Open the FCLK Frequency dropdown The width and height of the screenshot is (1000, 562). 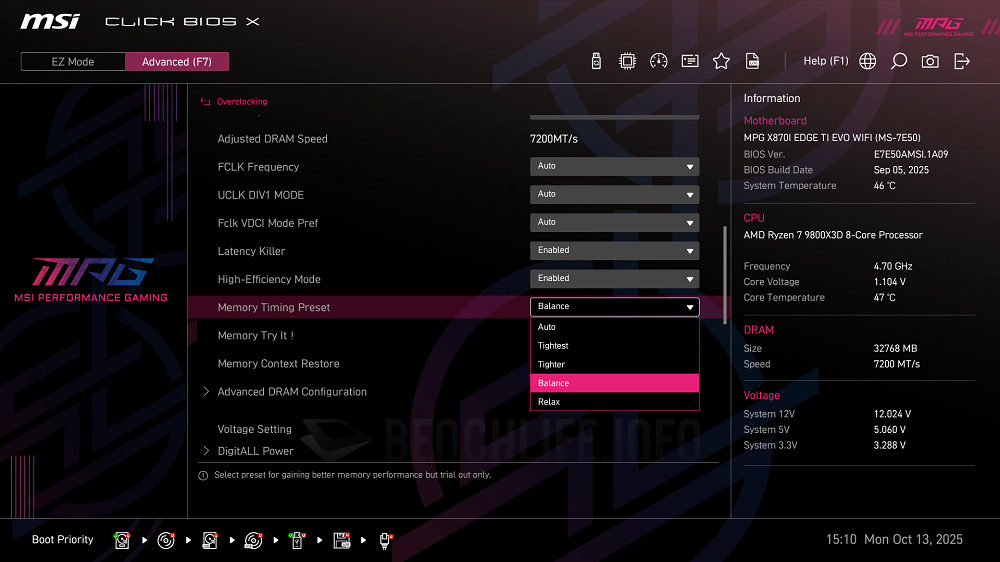pos(614,167)
